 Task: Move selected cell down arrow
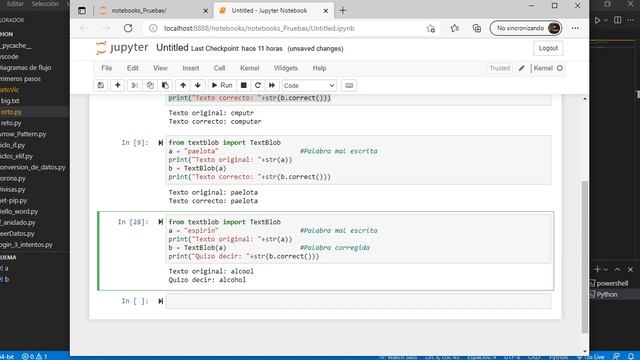(198, 85)
